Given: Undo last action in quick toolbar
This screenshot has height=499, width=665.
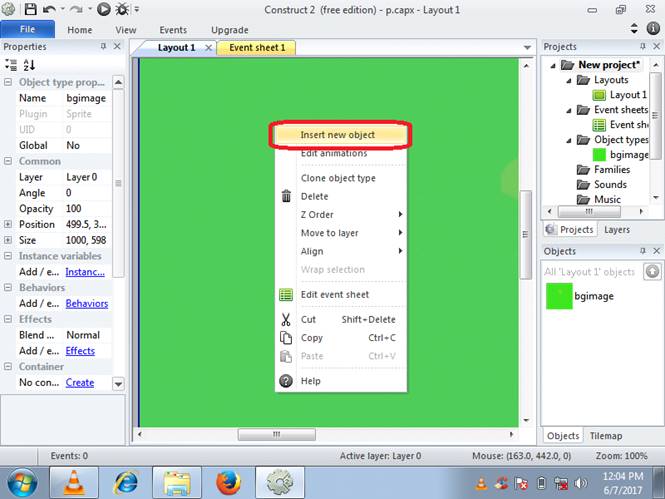Looking at the screenshot, I should tap(50, 9).
